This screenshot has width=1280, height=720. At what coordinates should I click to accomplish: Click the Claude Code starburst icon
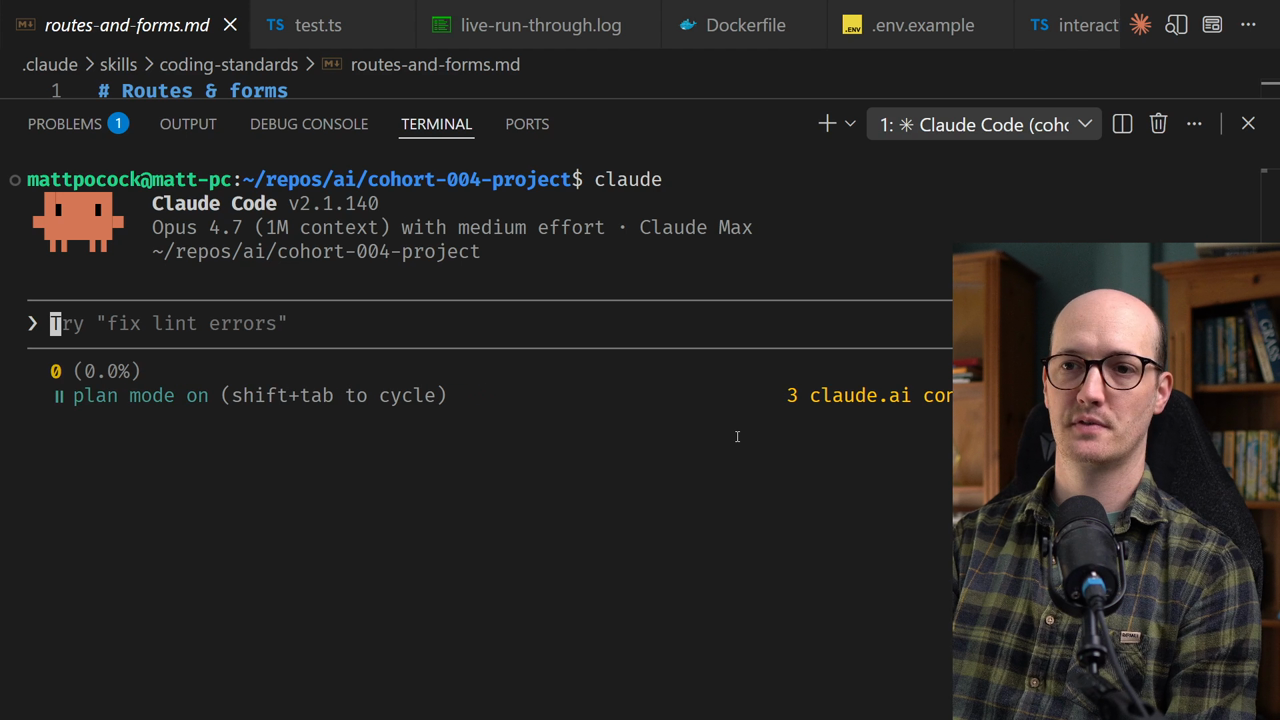(1140, 25)
